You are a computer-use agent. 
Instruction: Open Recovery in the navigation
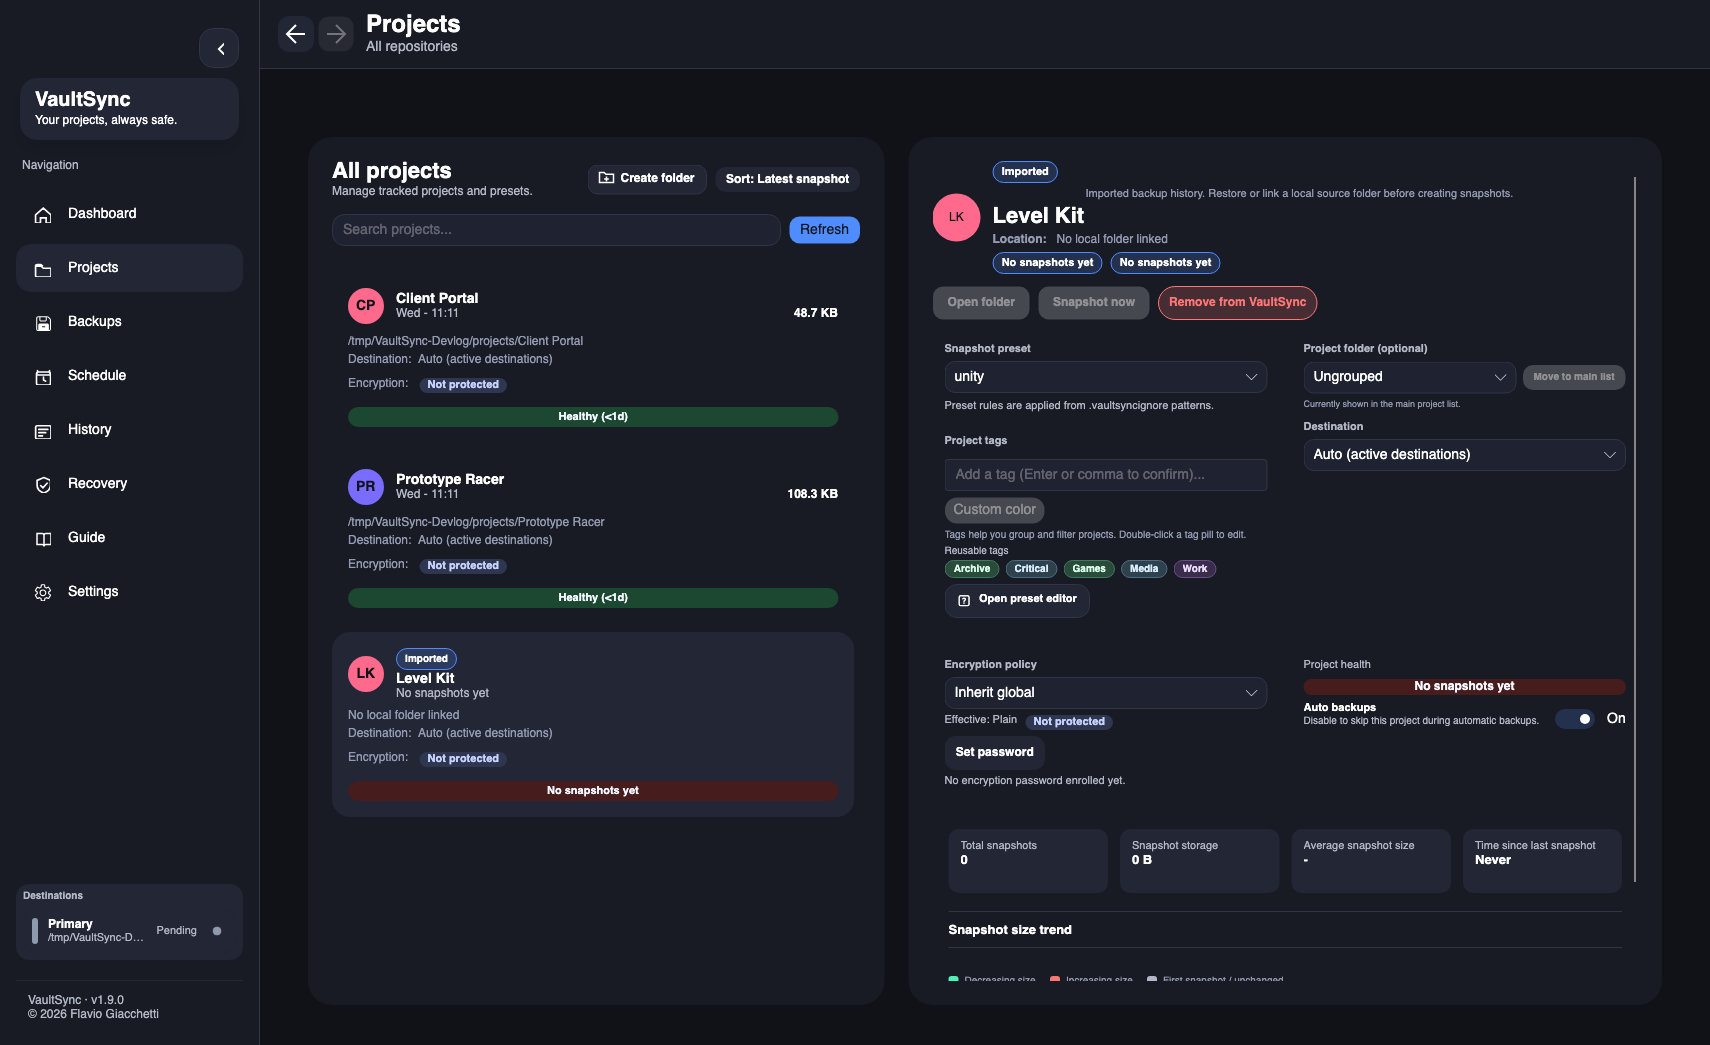point(129,484)
